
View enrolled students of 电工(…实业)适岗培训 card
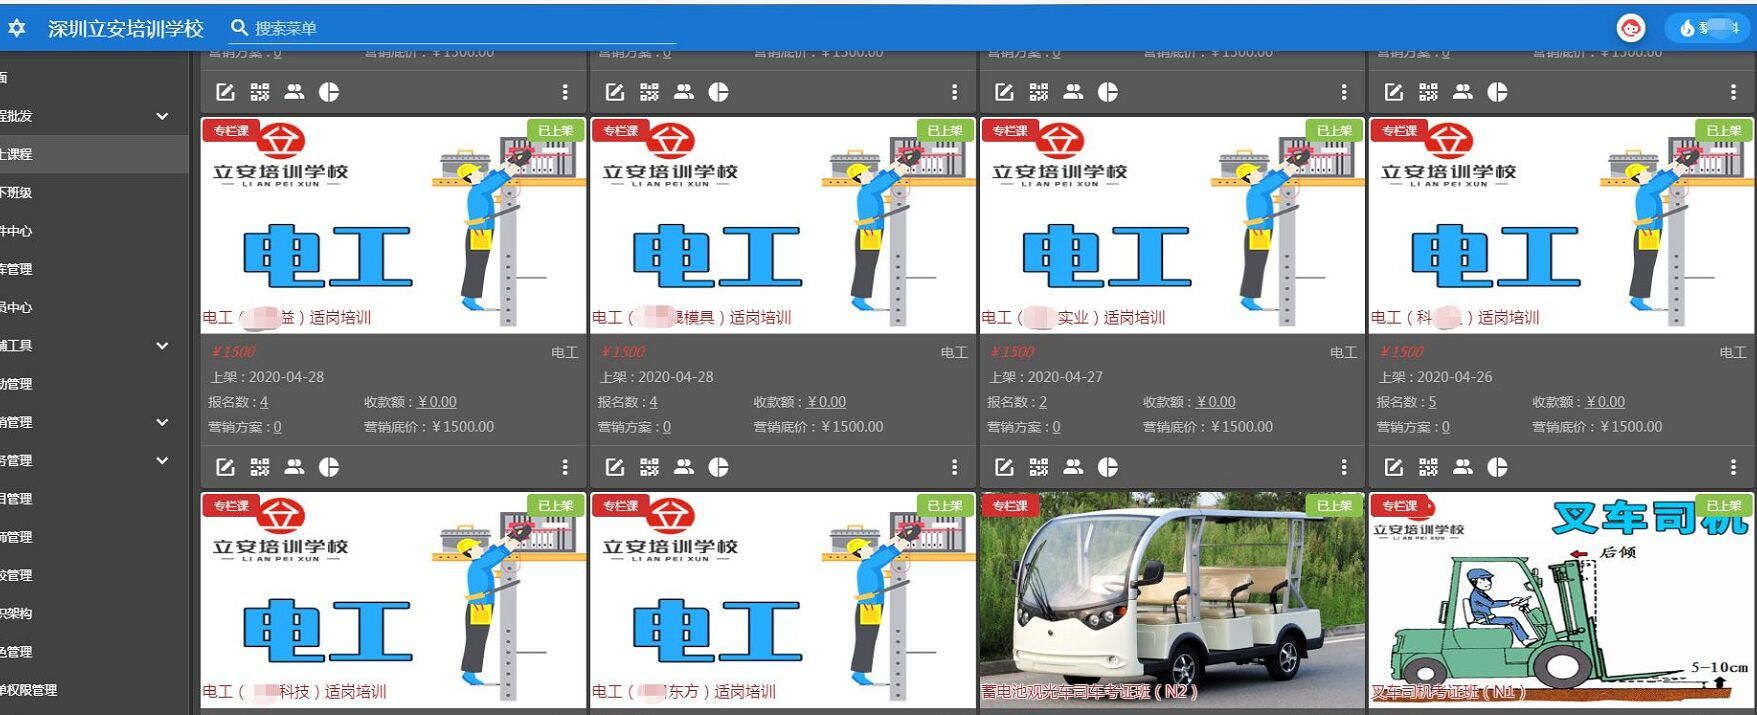click(1073, 467)
